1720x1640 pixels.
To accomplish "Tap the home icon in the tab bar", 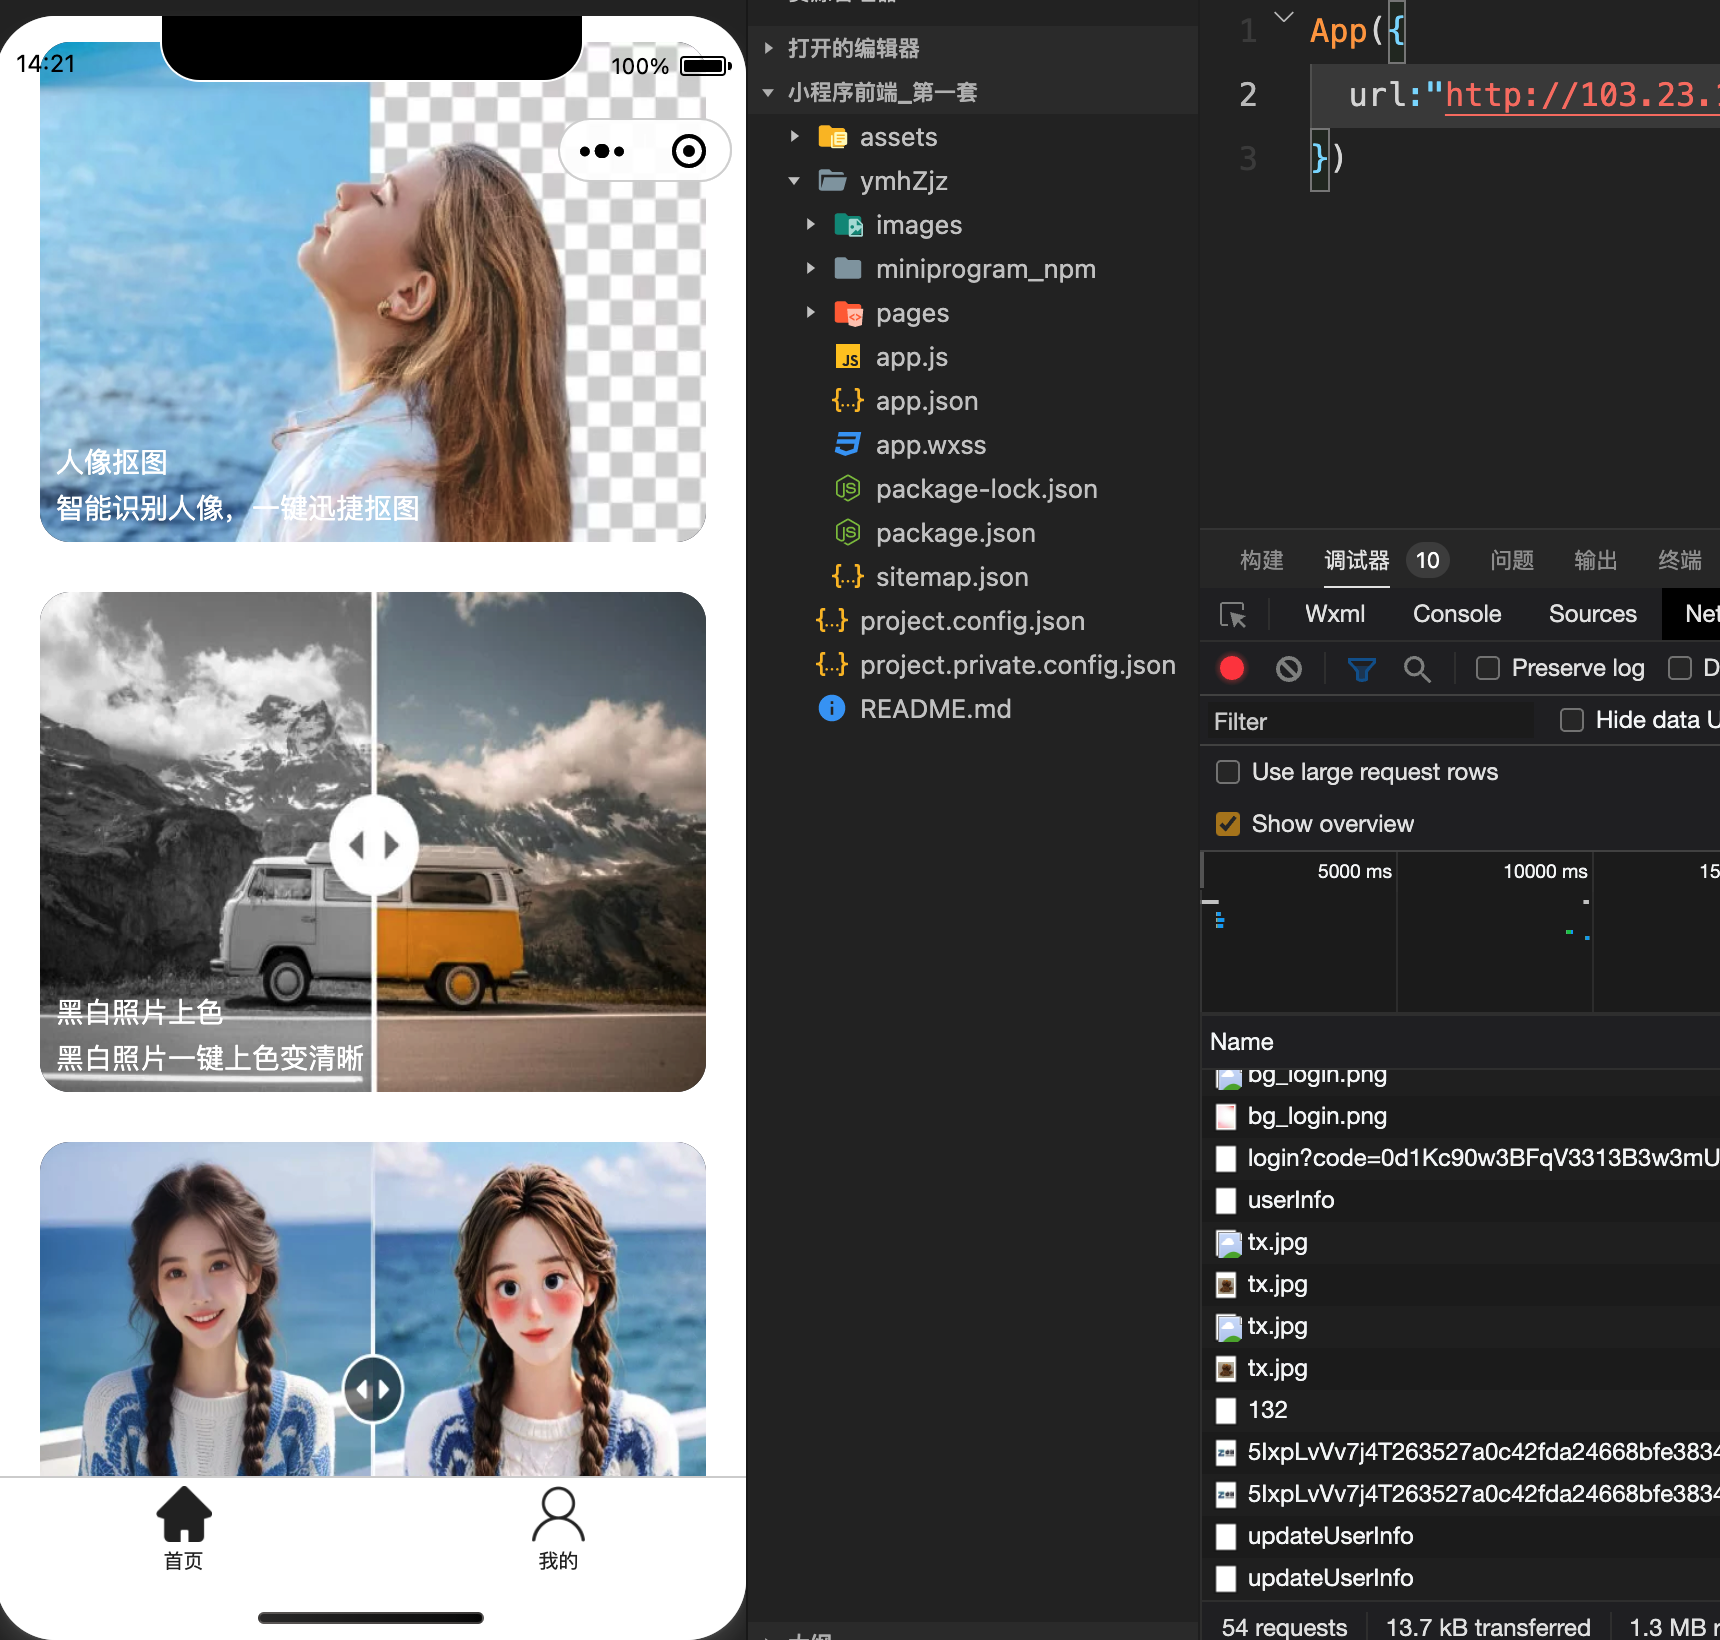I will pyautogui.click(x=184, y=1514).
